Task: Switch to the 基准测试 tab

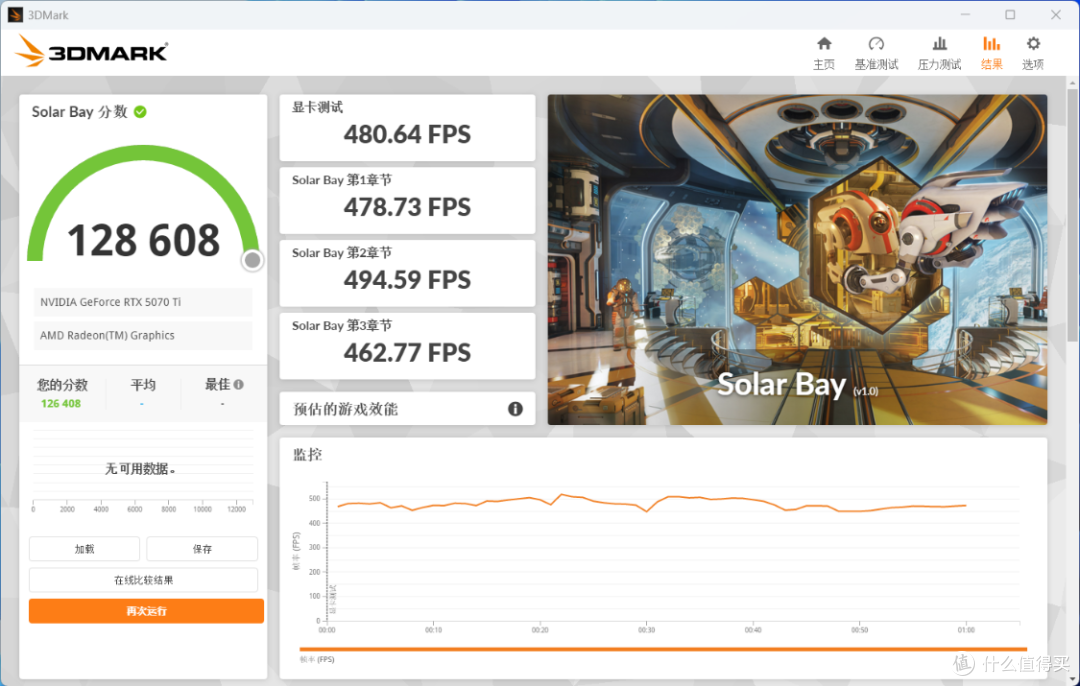Action: pos(876,51)
